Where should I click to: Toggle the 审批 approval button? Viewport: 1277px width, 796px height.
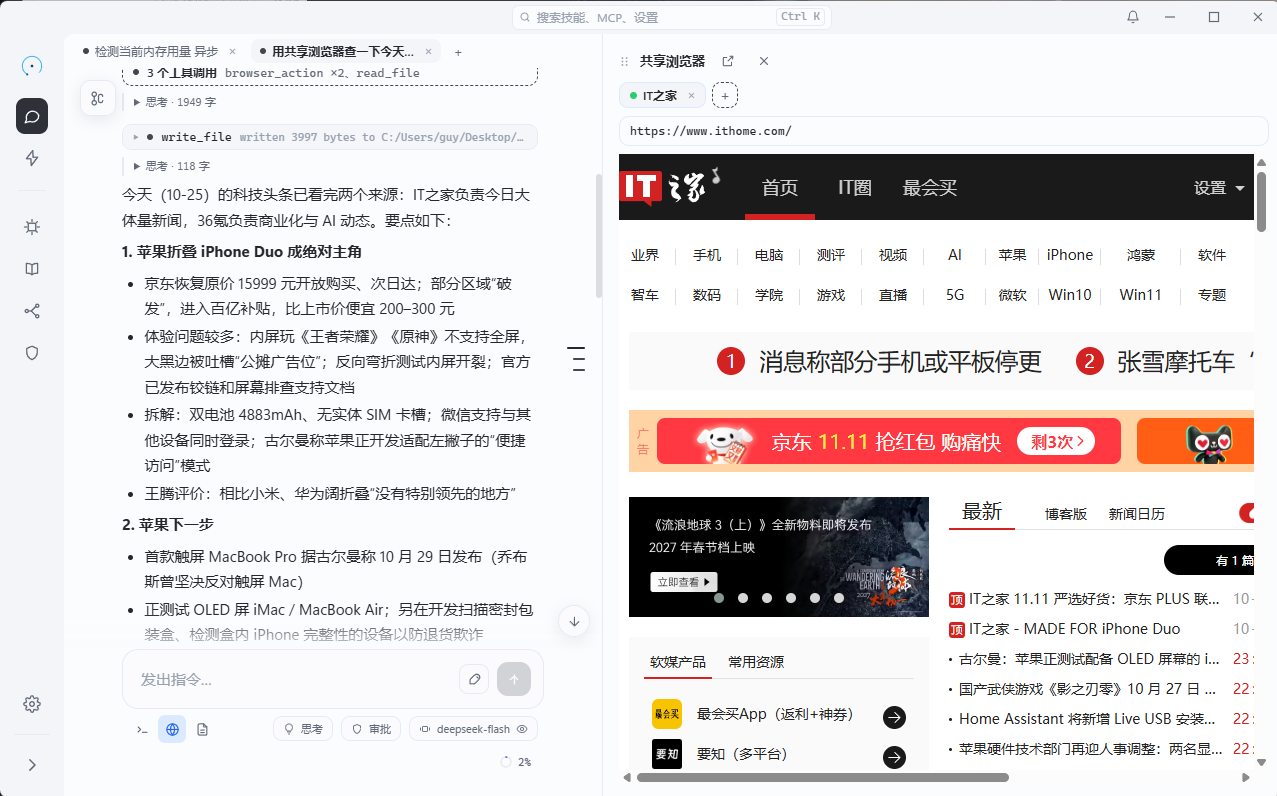tap(371, 729)
